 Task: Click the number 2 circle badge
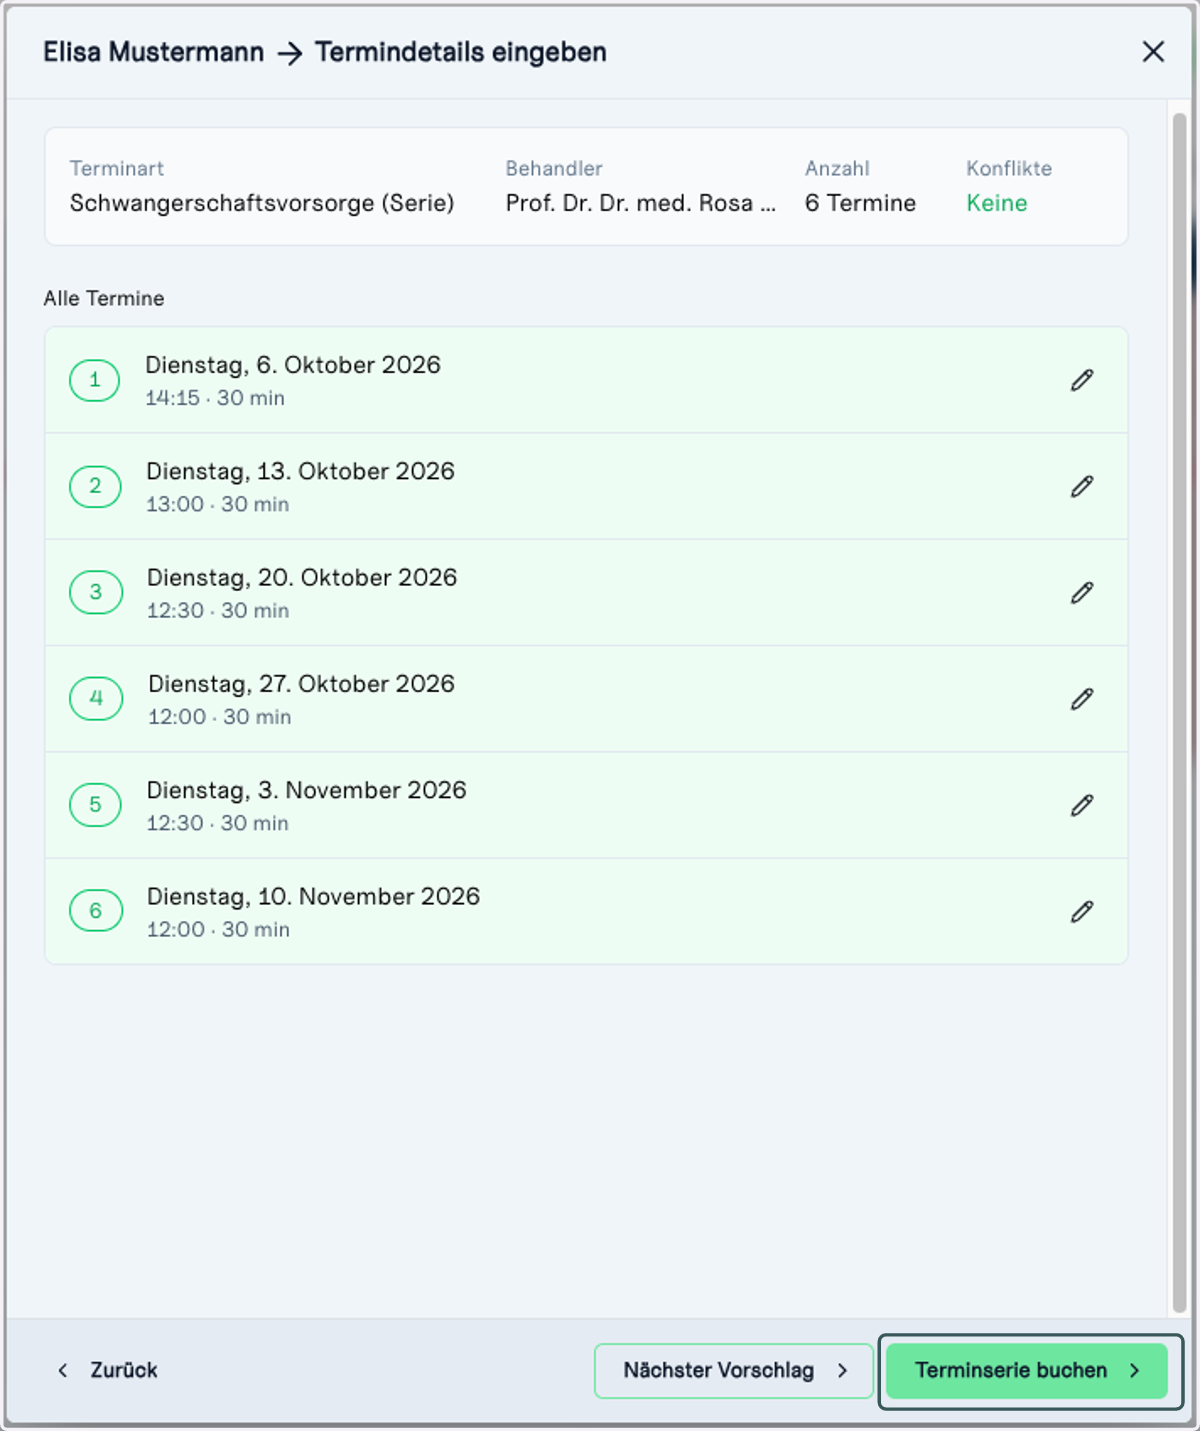(x=95, y=486)
